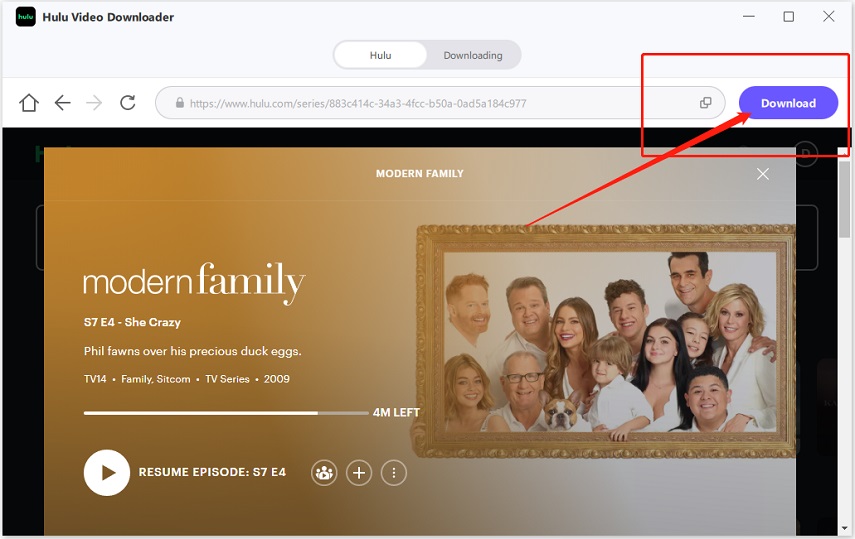Image resolution: width=855 pixels, height=539 pixels.
Task: Switch to the Hulu tab
Action: pos(380,55)
